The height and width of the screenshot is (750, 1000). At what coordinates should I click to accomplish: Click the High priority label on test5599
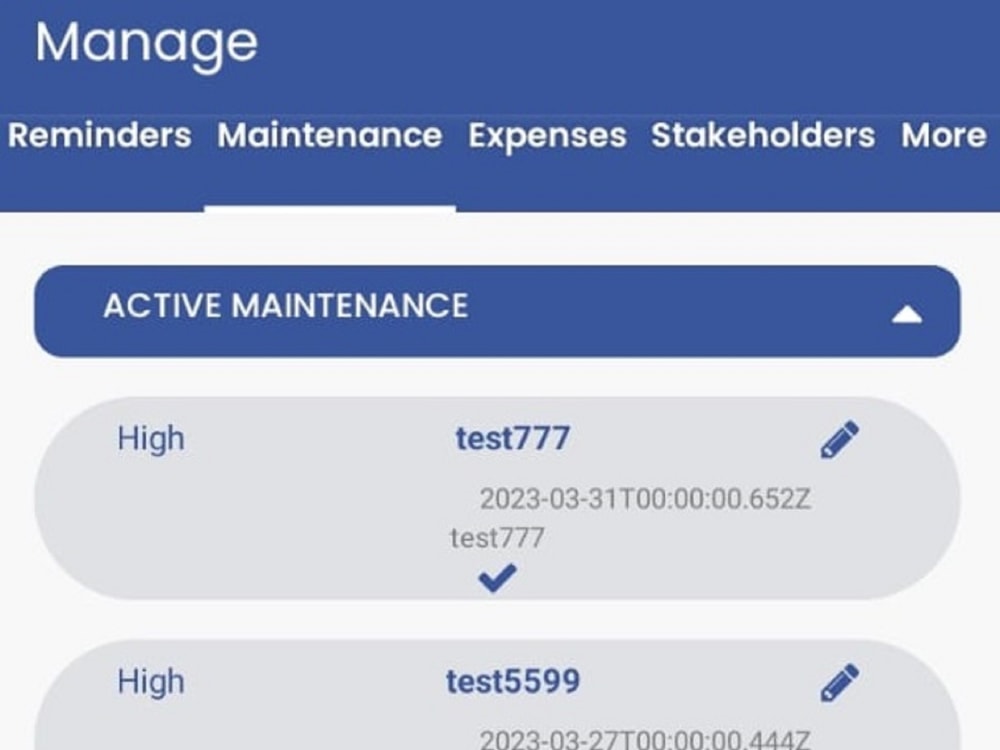pos(151,680)
